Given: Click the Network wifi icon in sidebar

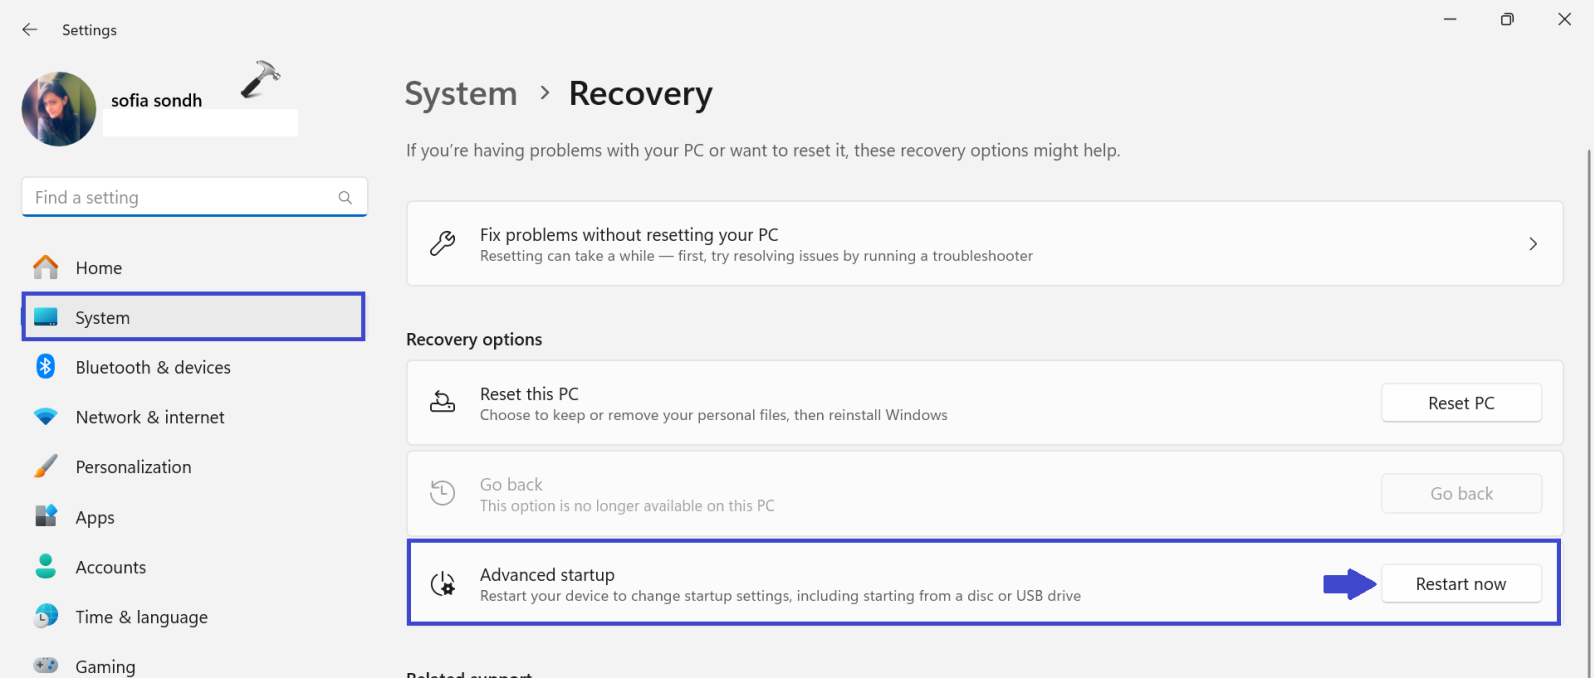Looking at the screenshot, I should tap(46, 417).
